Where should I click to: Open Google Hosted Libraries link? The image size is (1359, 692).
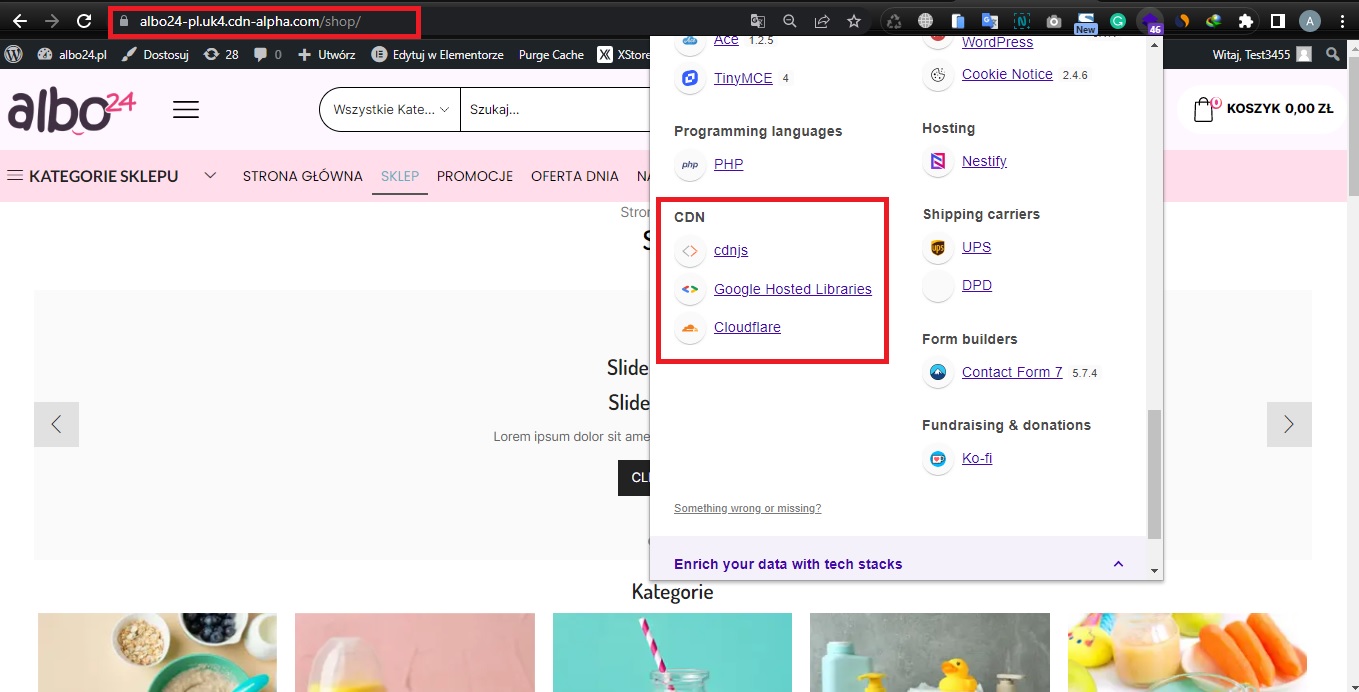tap(793, 289)
